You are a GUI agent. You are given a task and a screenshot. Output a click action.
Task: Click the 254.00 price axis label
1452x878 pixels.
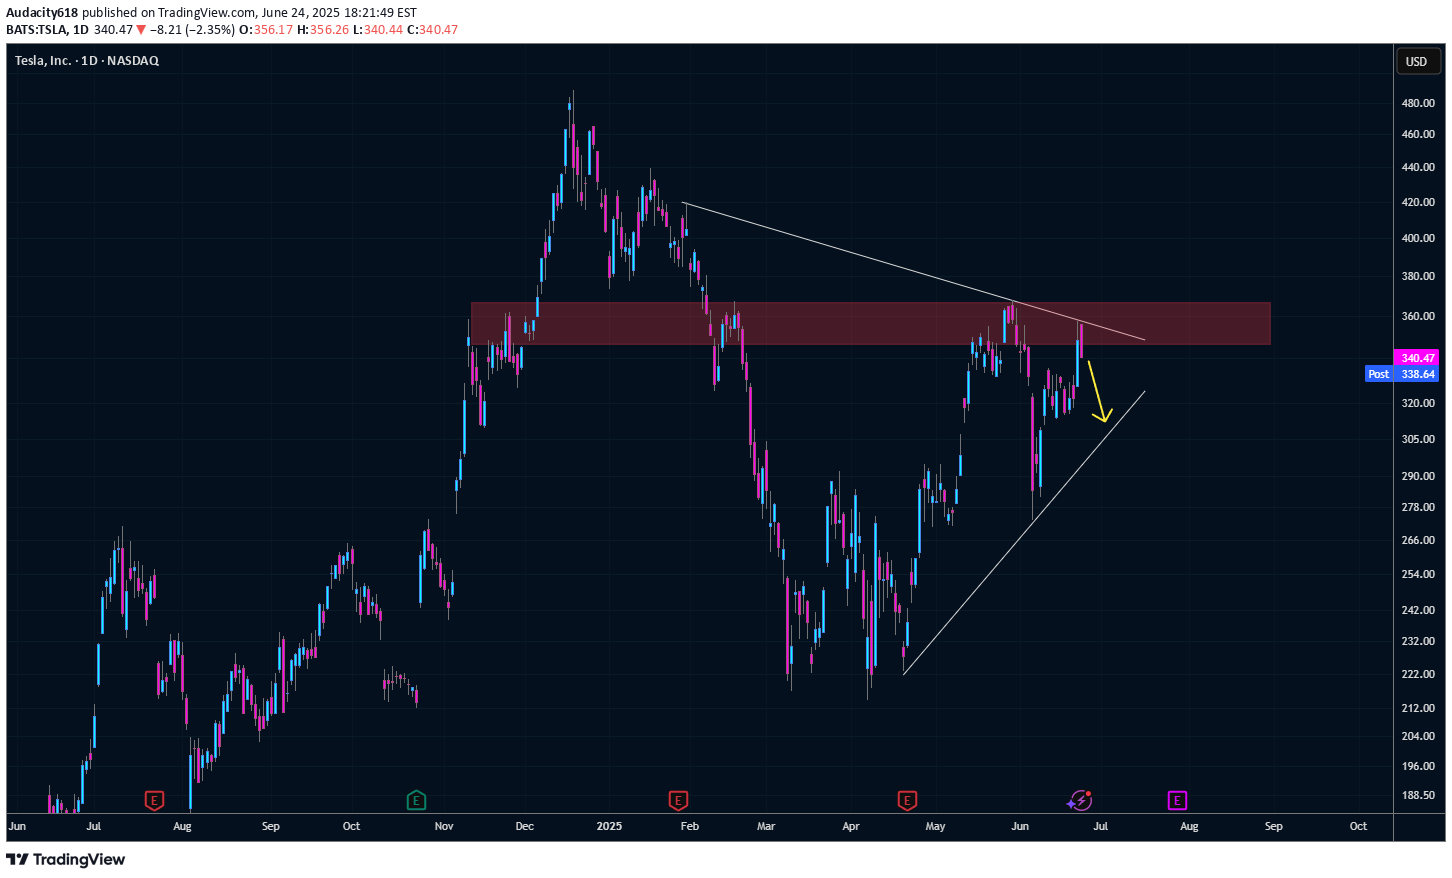click(x=1418, y=574)
